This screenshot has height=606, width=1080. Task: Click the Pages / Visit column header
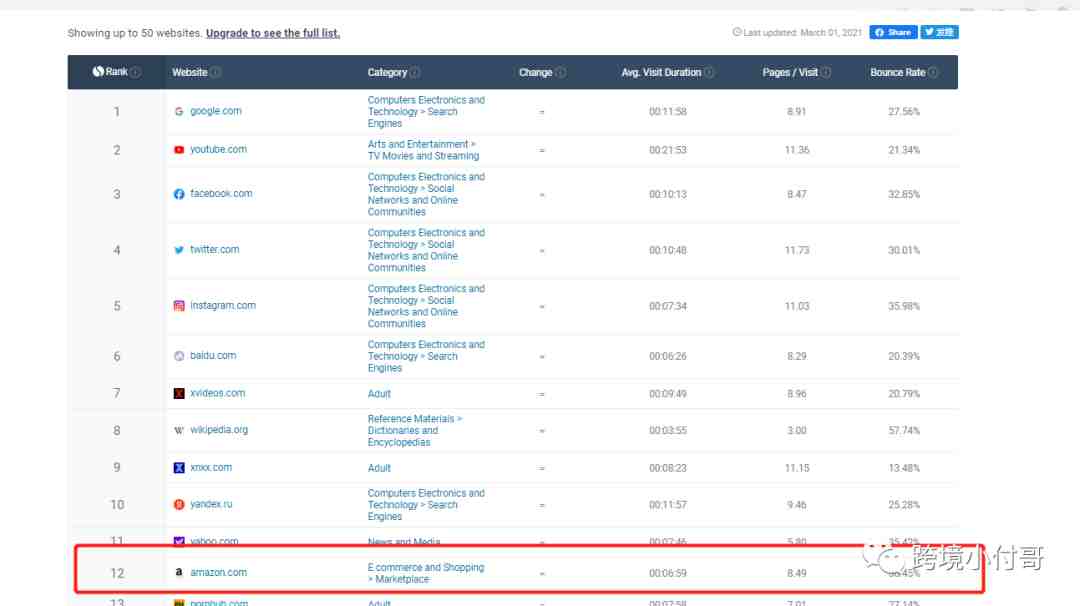790,72
